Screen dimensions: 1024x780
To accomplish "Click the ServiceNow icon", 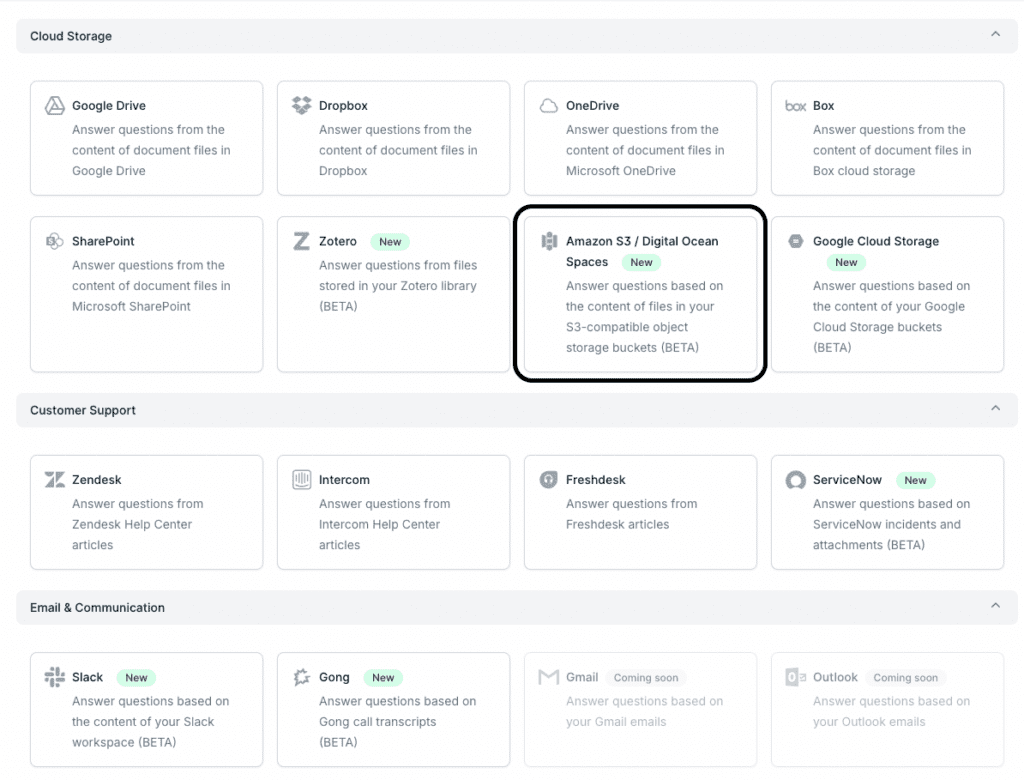I will (796, 480).
